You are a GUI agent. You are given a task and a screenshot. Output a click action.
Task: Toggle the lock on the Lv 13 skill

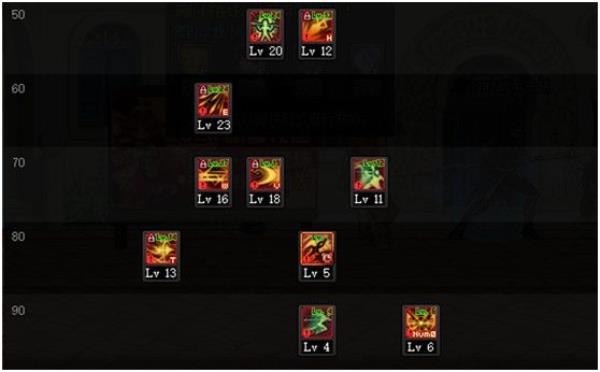151,238
